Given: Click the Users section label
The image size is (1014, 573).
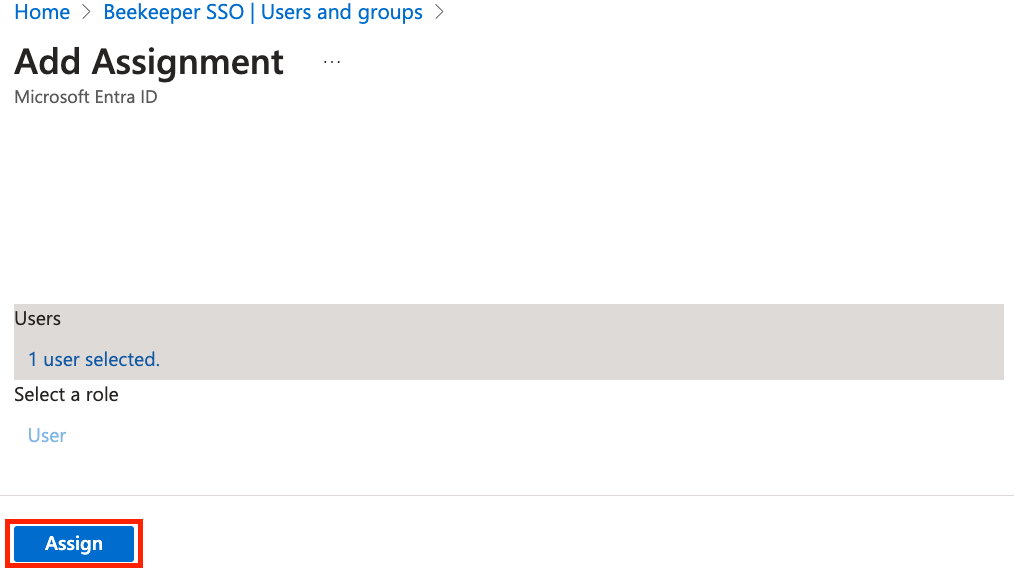Looking at the screenshot, I should (x=38, y=318).
